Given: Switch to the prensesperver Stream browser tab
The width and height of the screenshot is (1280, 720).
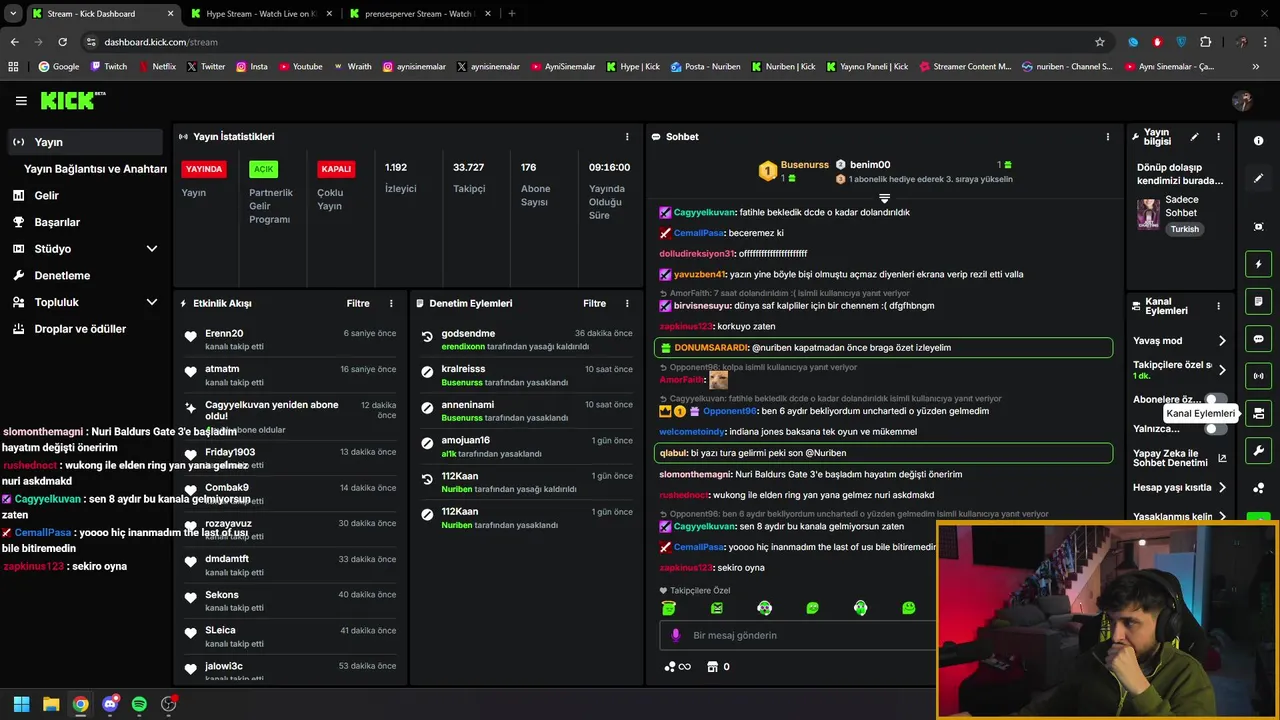Looking at the screenshot, I should [420, 14].
